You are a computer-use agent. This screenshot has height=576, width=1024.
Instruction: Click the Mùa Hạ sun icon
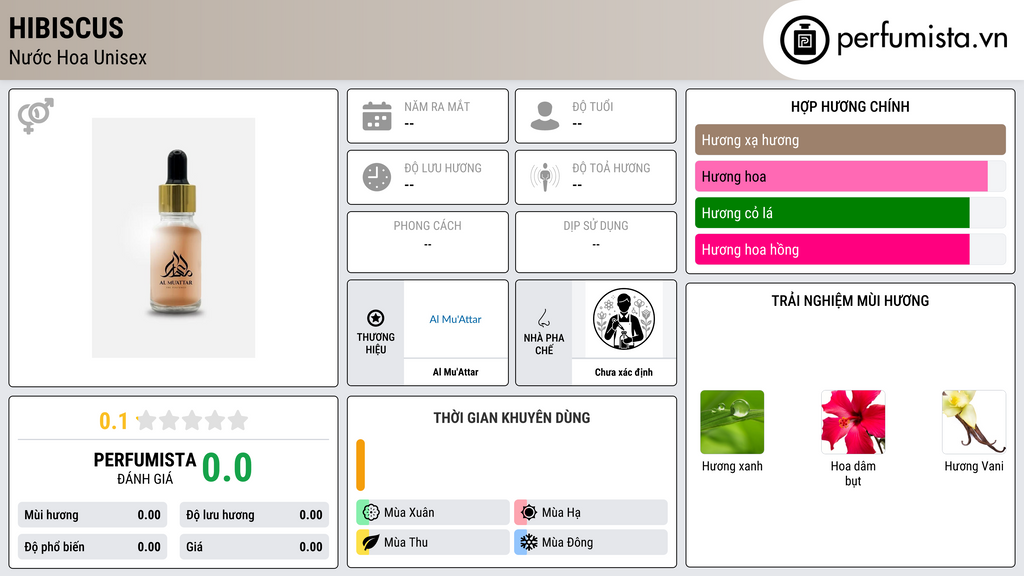tap(529, 512)
